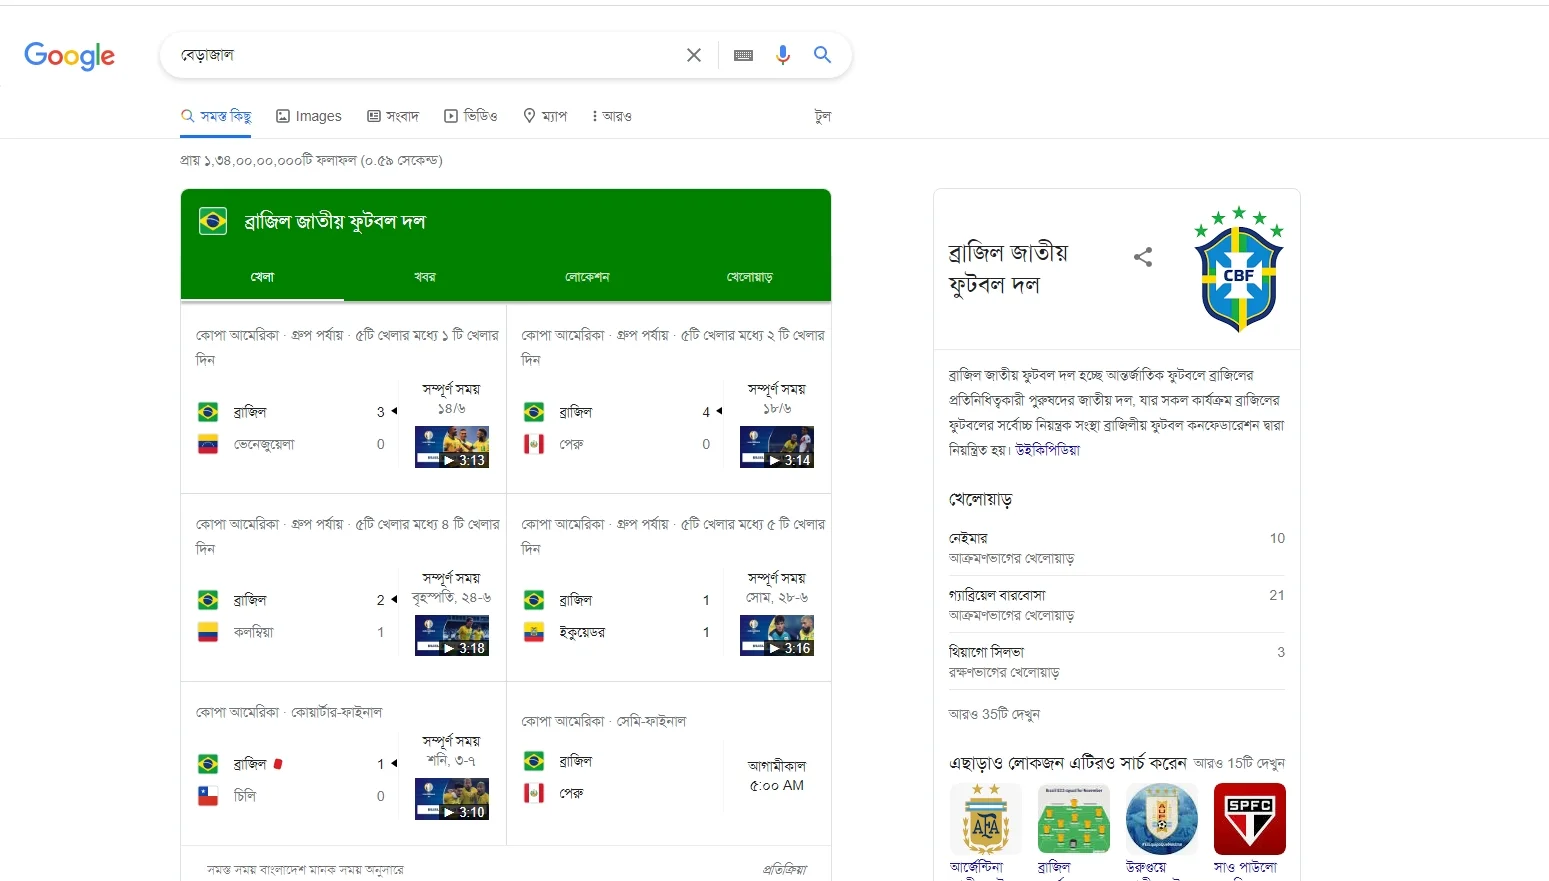Play Brazil vs Chile 3:10 highlights video

pyautogui.click(x=452, y=799)
